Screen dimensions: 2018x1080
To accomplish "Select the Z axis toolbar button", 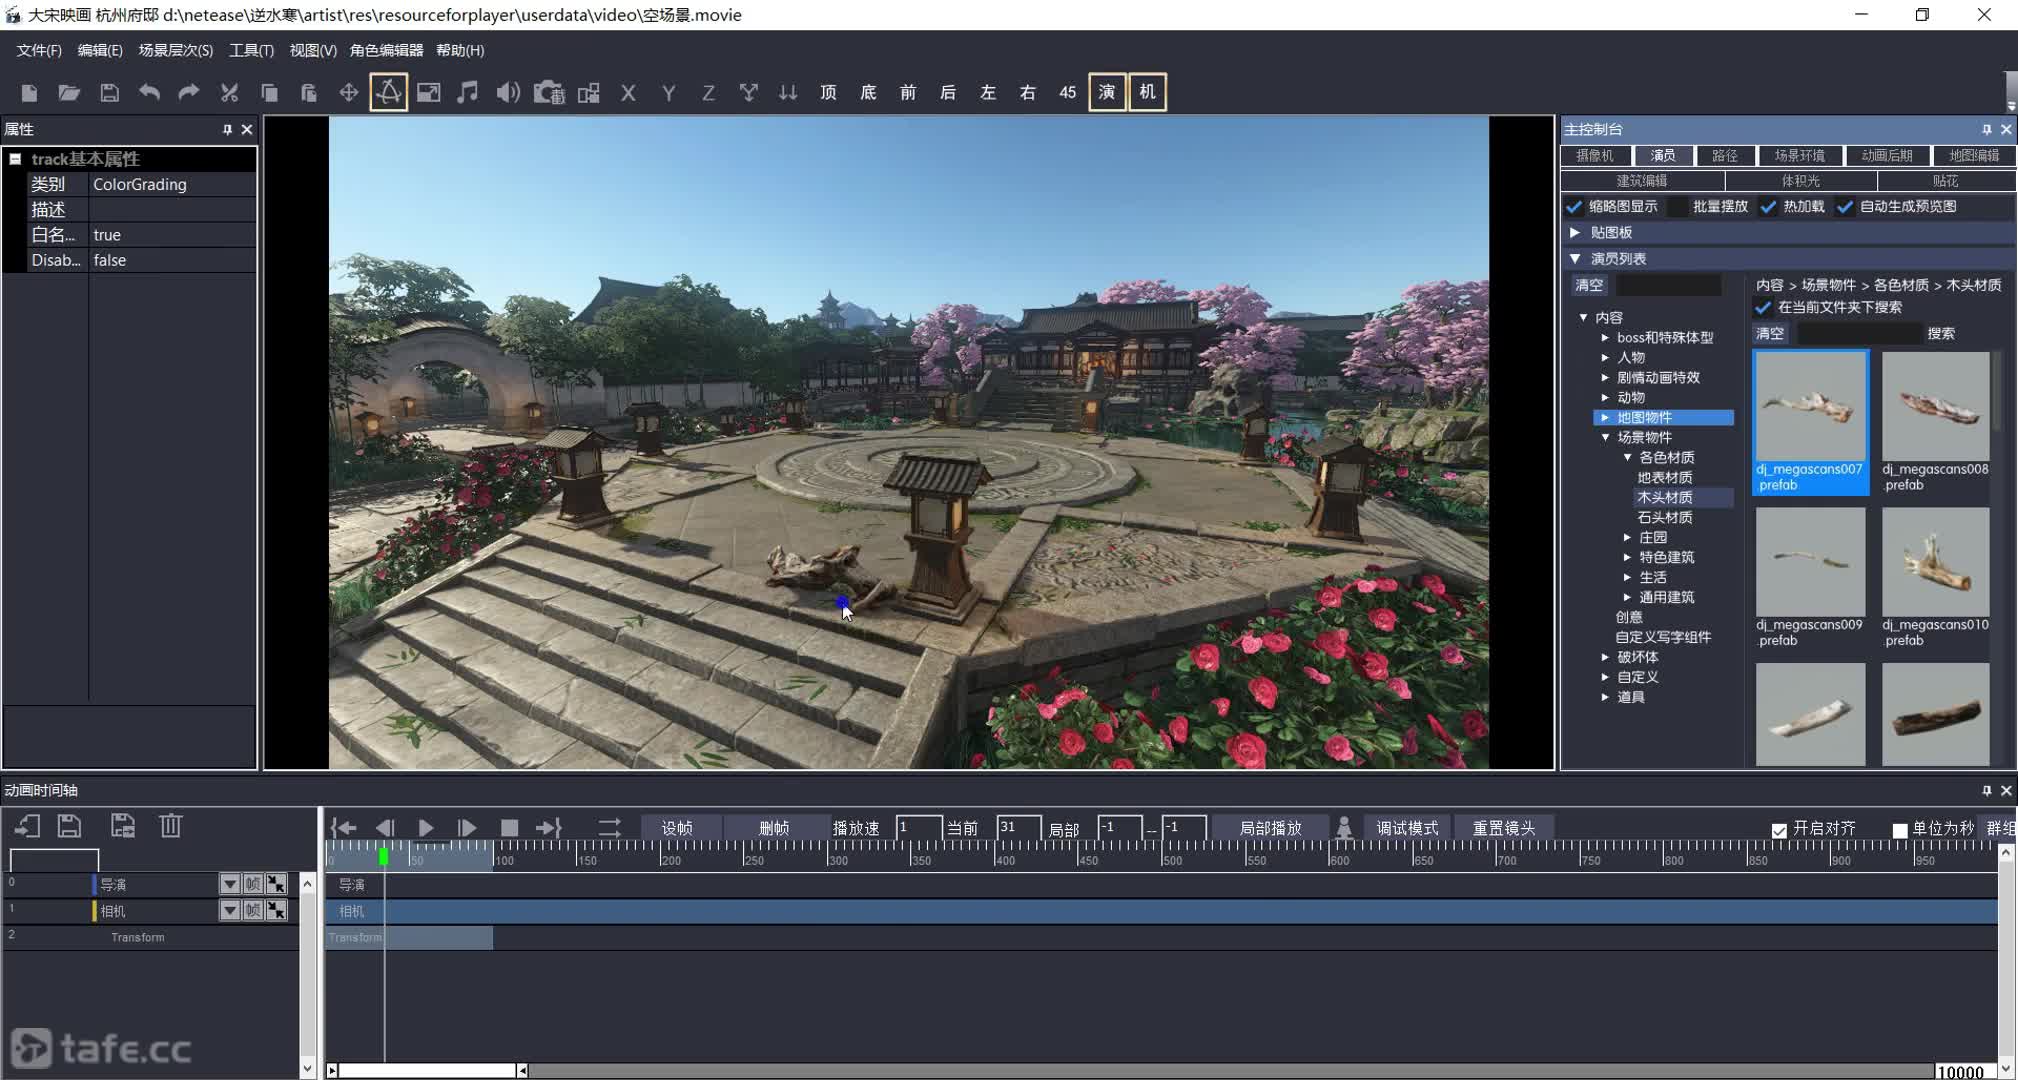I will click(x=708, y=93).
